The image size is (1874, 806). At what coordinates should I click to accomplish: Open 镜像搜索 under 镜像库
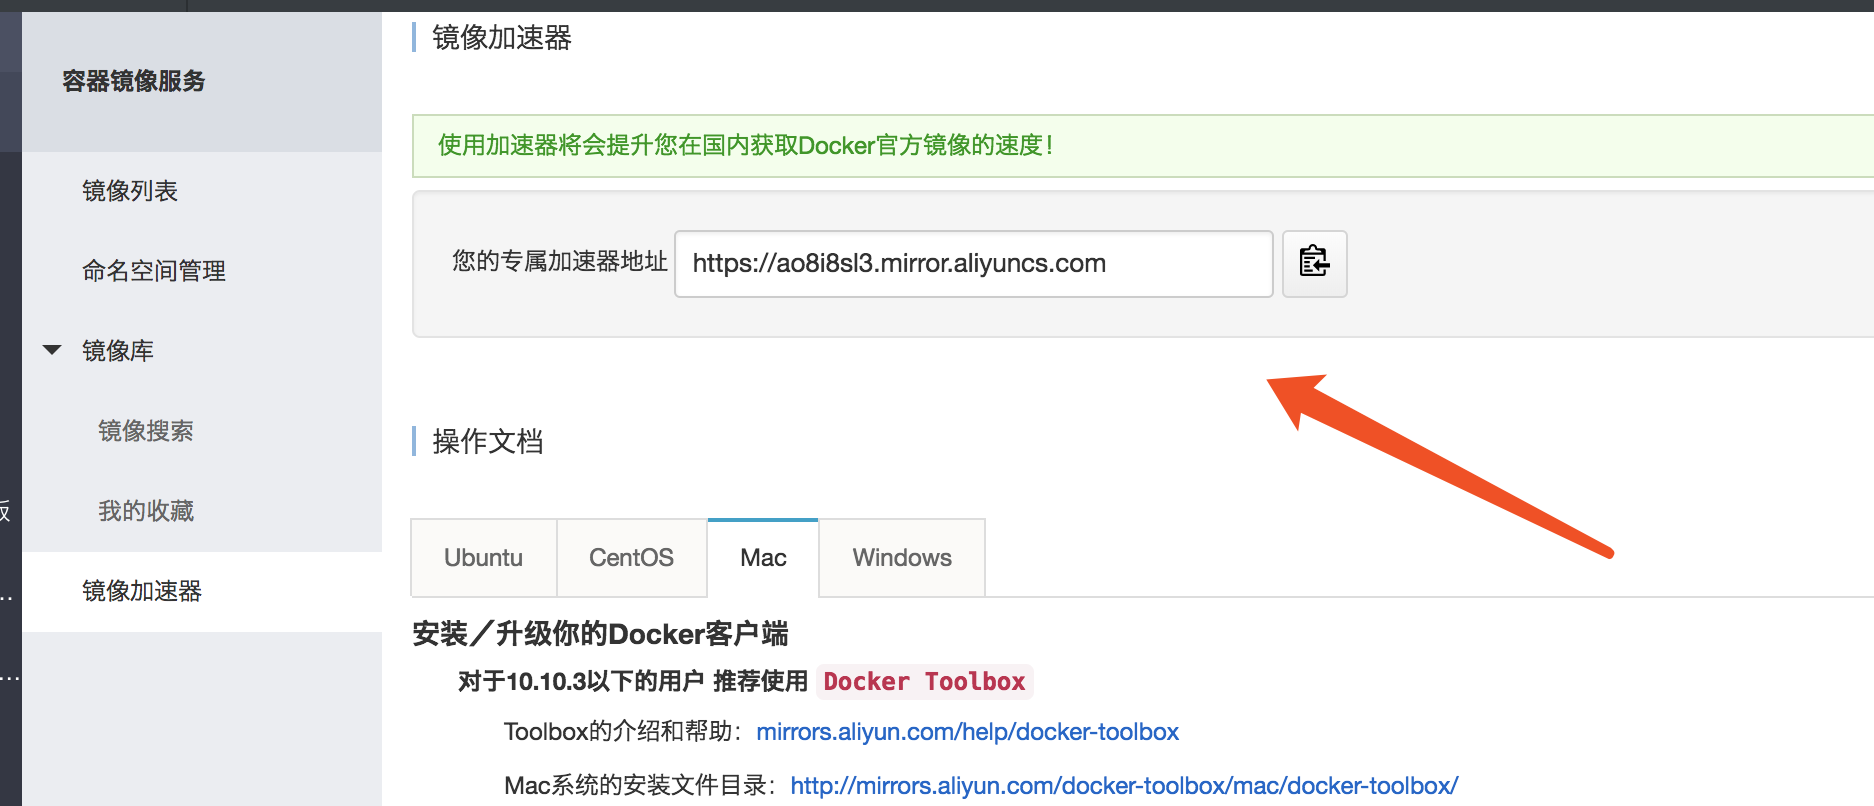click(146, 431)
